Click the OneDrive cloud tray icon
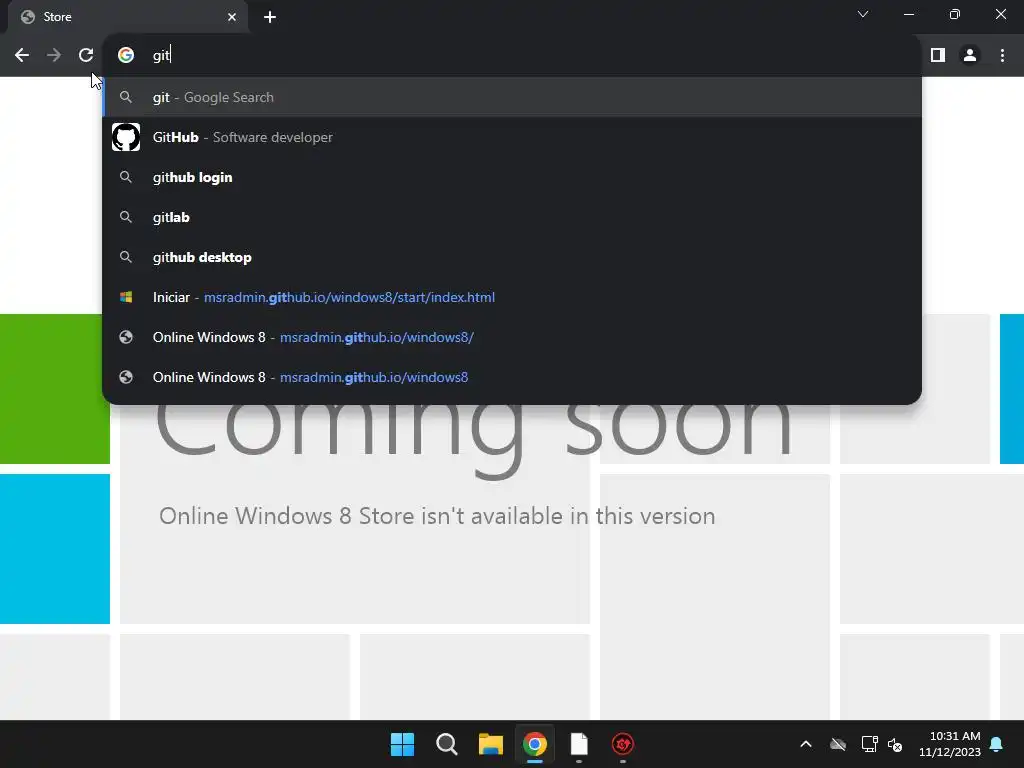 [838, 744]
